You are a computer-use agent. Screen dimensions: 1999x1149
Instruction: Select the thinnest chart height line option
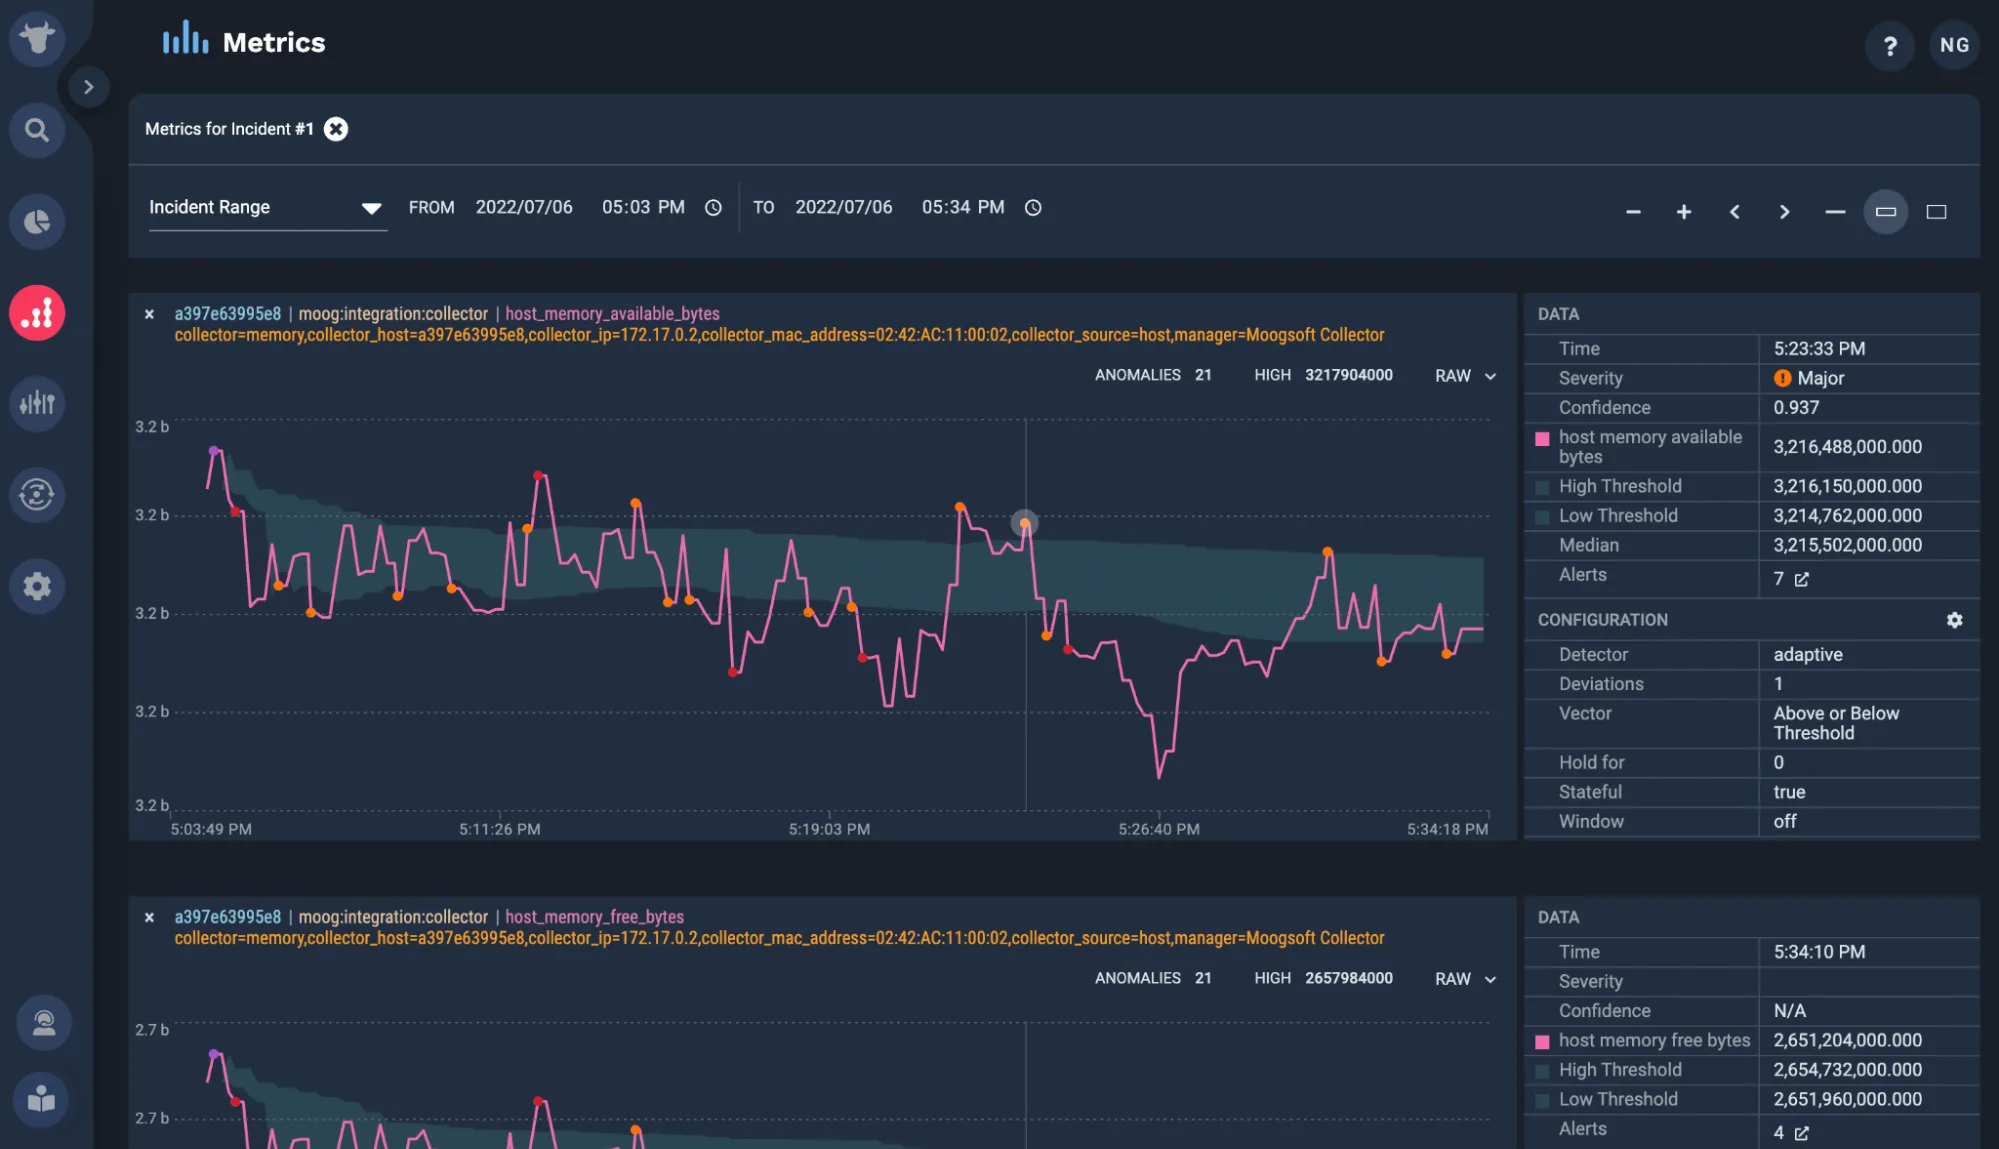point(1835,212)
